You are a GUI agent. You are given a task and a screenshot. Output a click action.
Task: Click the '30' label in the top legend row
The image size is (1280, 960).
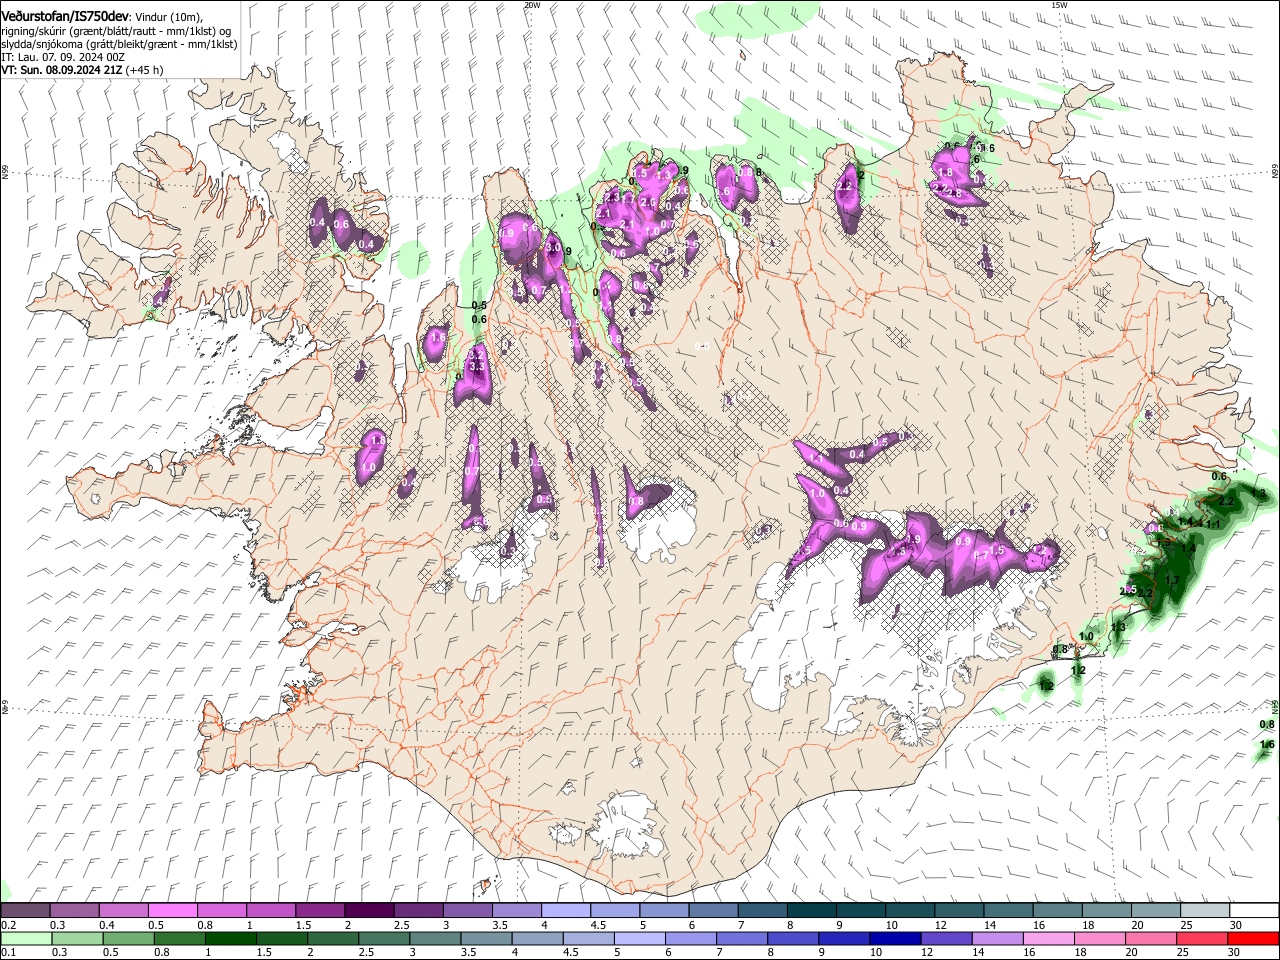click(x=1235, y=925)
